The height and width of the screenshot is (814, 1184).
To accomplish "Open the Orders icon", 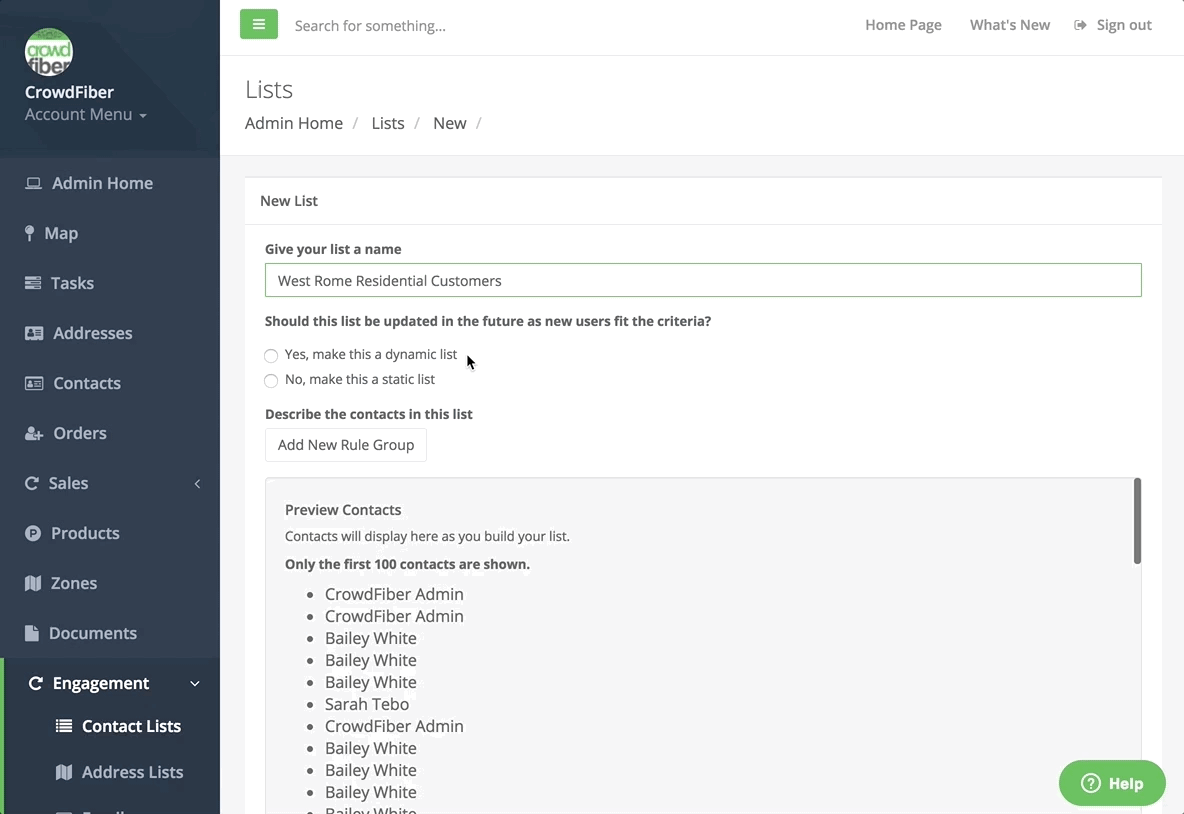I will [33, 433].
